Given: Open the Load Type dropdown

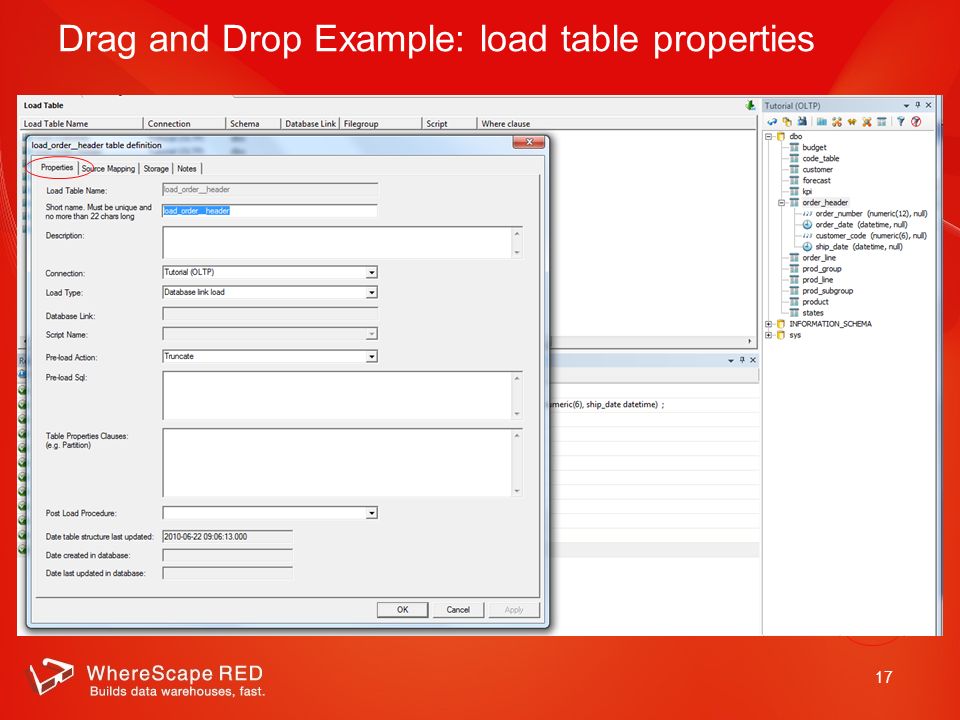Looking at the screenshot, I should [x=372, y=293].
